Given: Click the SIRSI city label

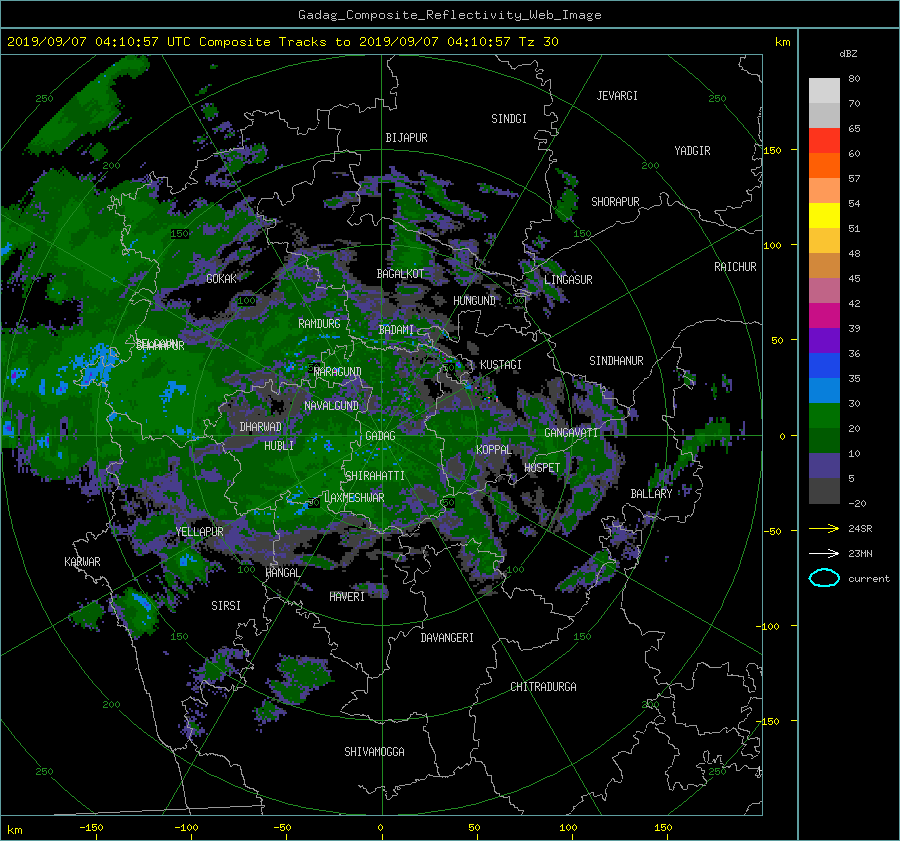Looking at the screenshot, I should tap(226, 606).
